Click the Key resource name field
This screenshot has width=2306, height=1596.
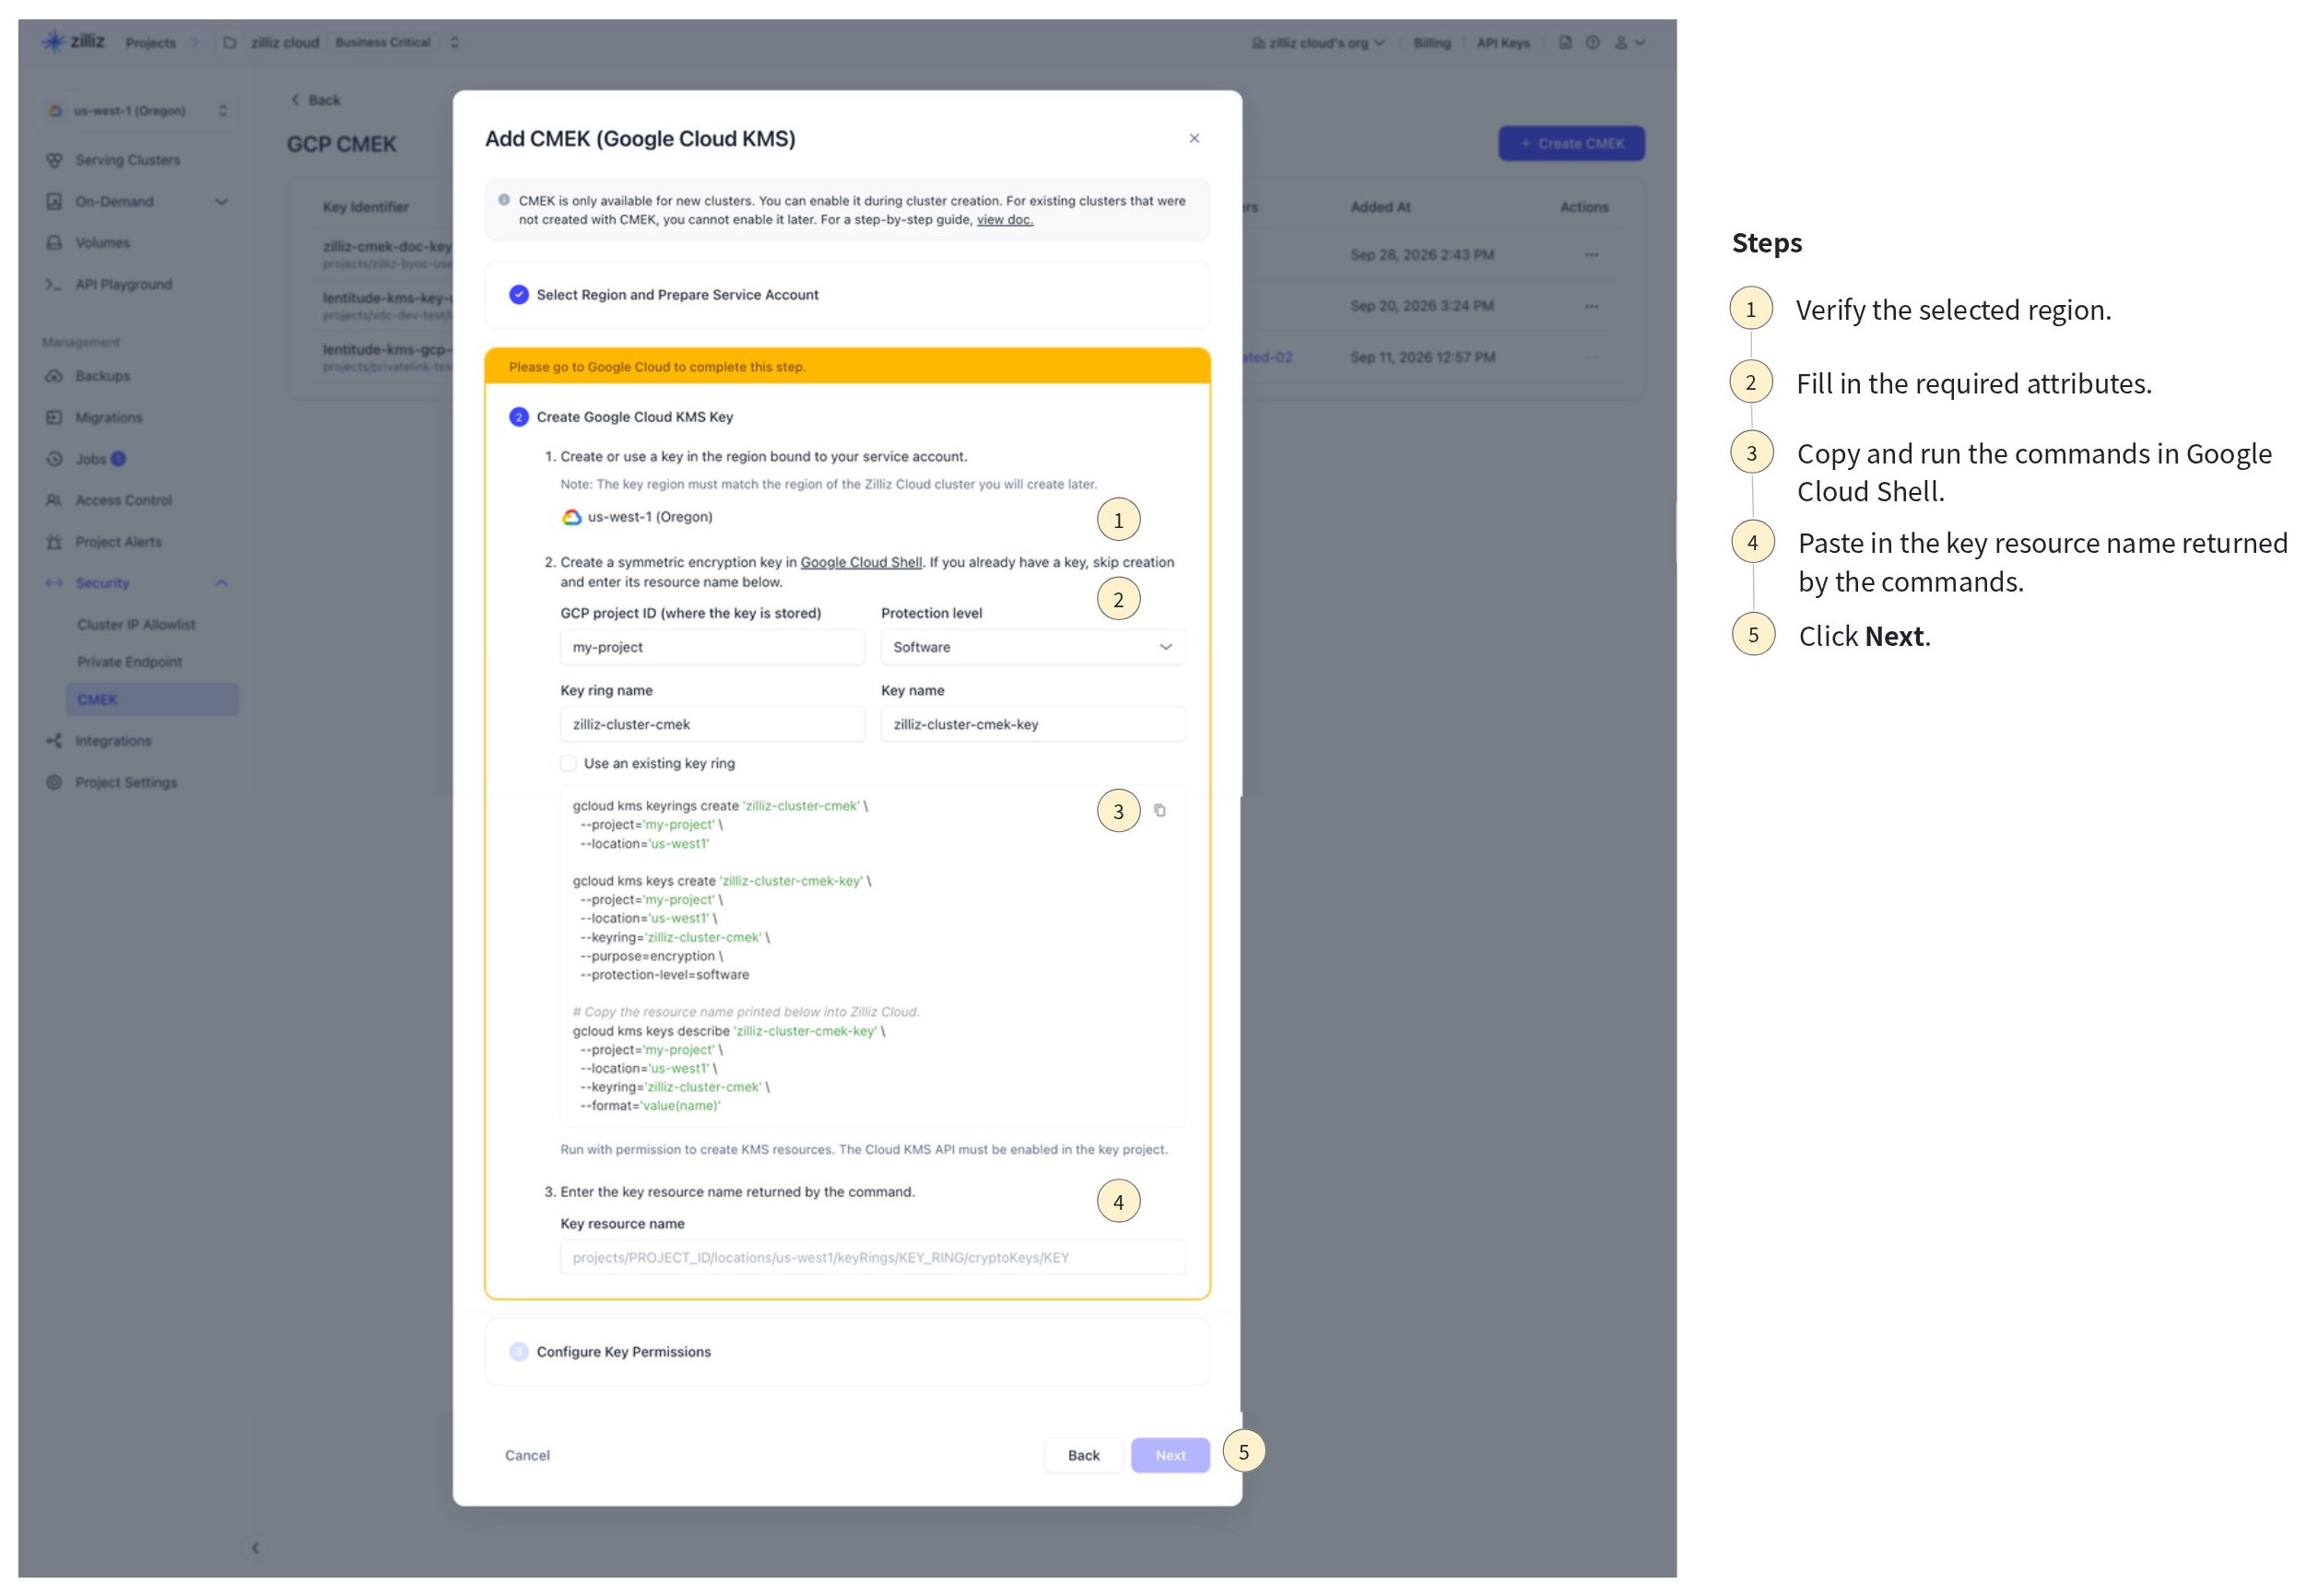click(873, 1257)
